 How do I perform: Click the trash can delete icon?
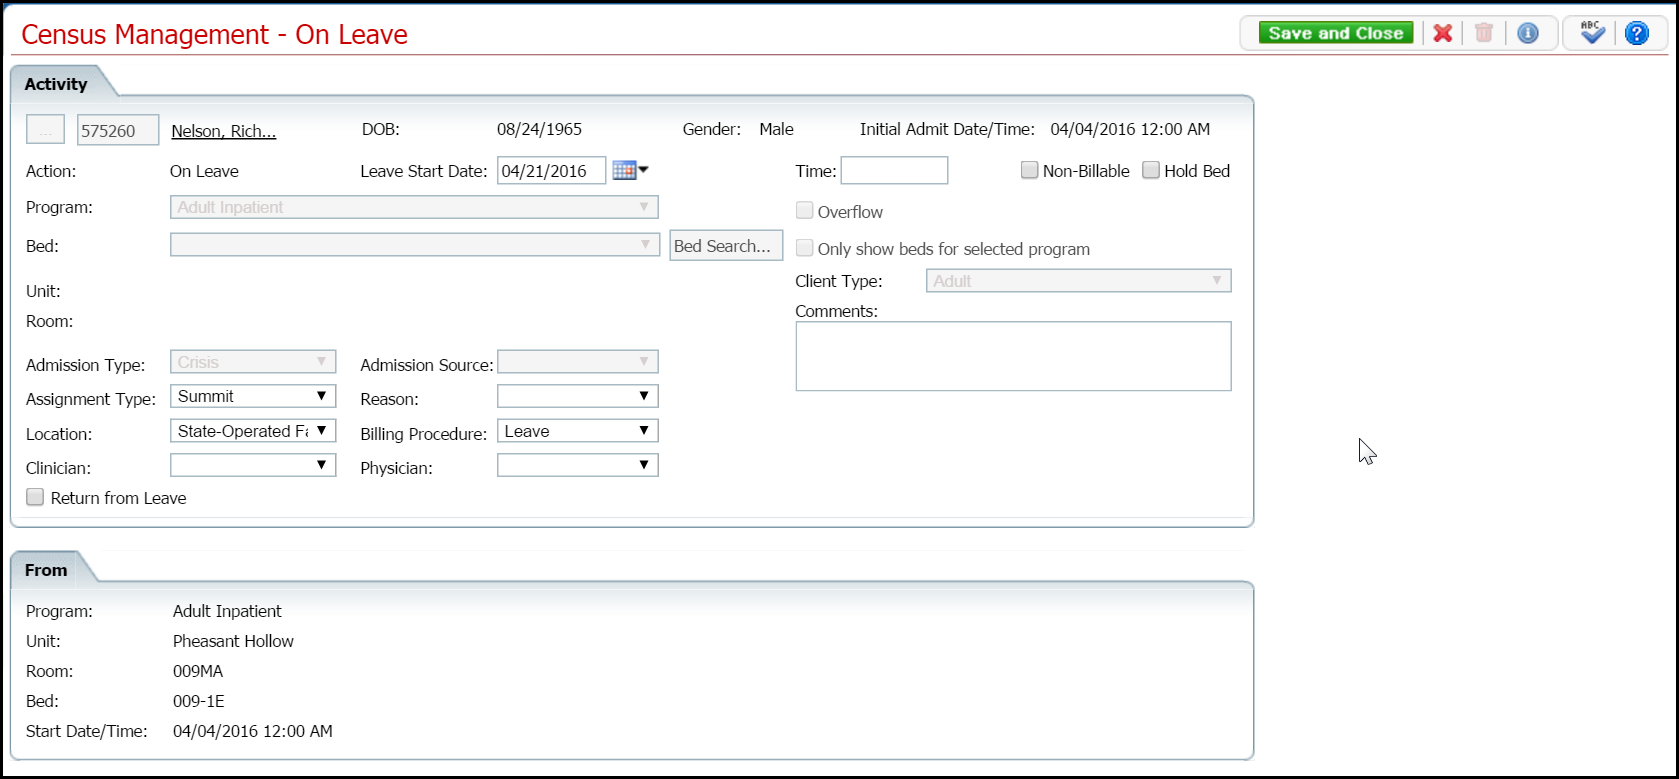[1484, 33]
